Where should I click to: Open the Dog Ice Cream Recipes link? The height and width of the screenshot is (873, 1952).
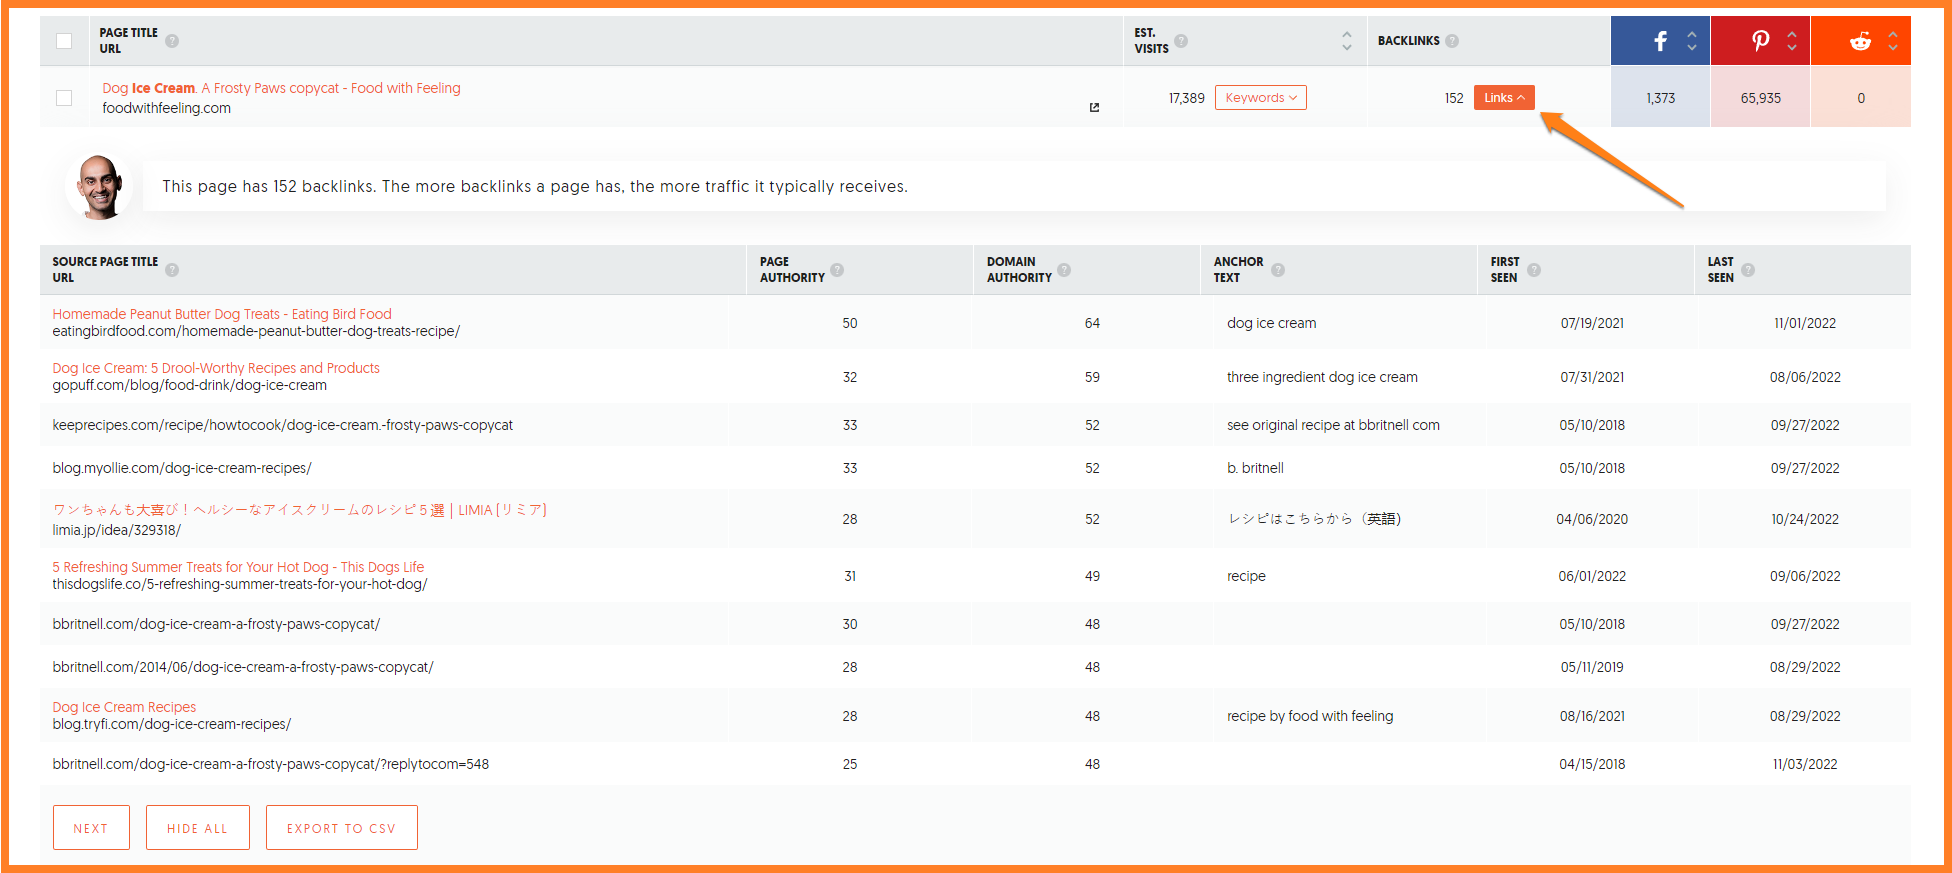pos(124,707)
